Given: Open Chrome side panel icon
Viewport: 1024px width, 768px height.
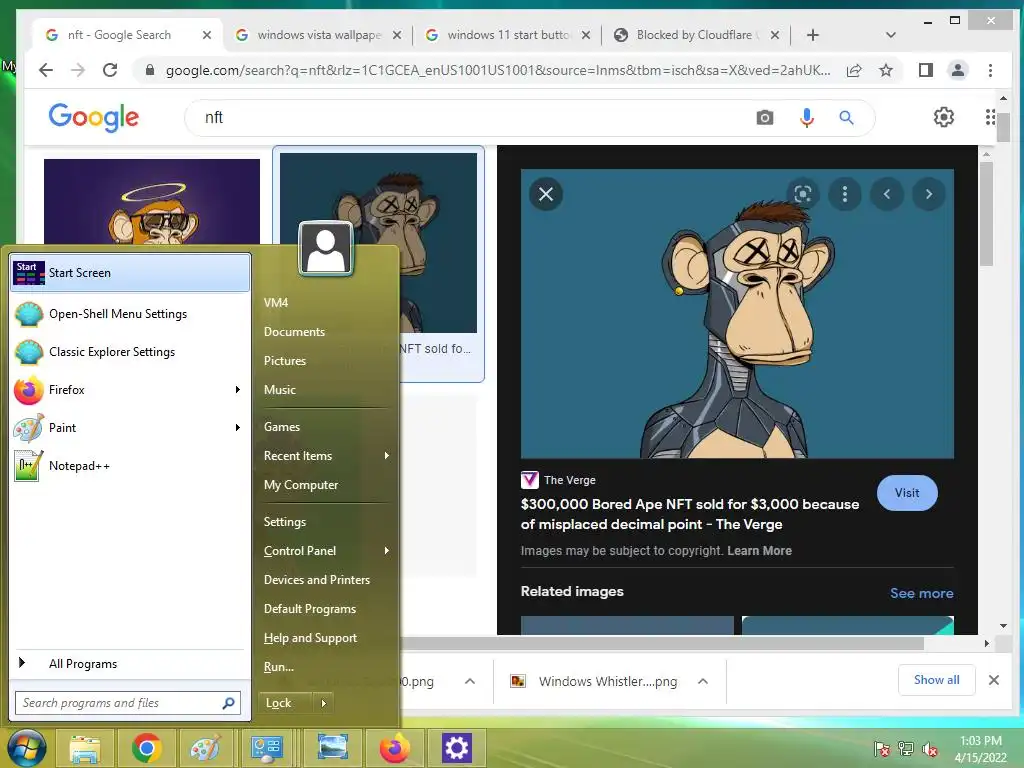Looking at the screenshot, I should click(x=925, y=70).
